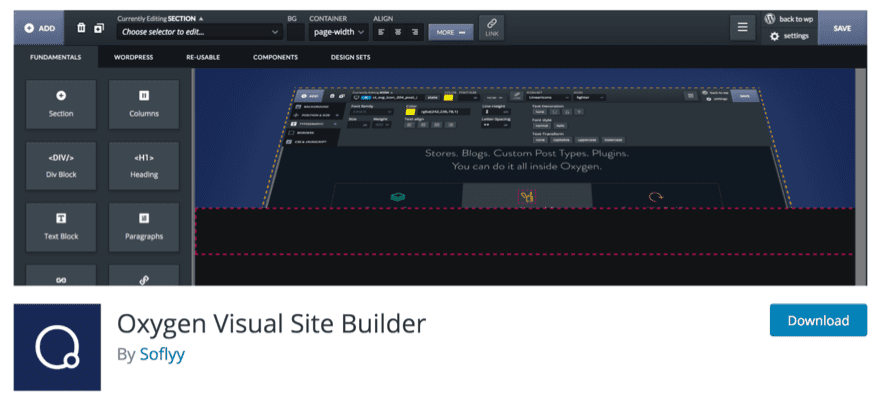
Task: Delete the selected section with trash icon
Action: [x=81, y=28]
